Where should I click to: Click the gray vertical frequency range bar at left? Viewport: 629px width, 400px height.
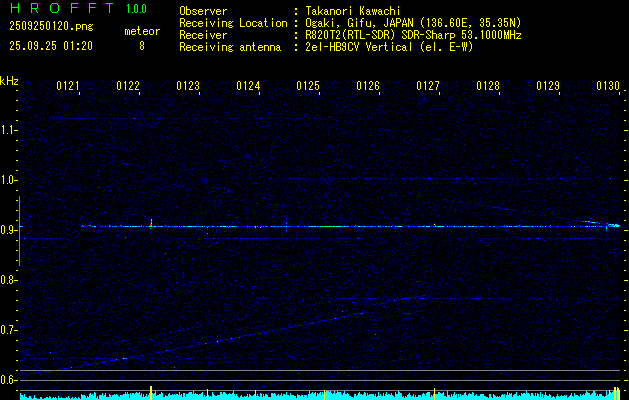pos(19,231)
